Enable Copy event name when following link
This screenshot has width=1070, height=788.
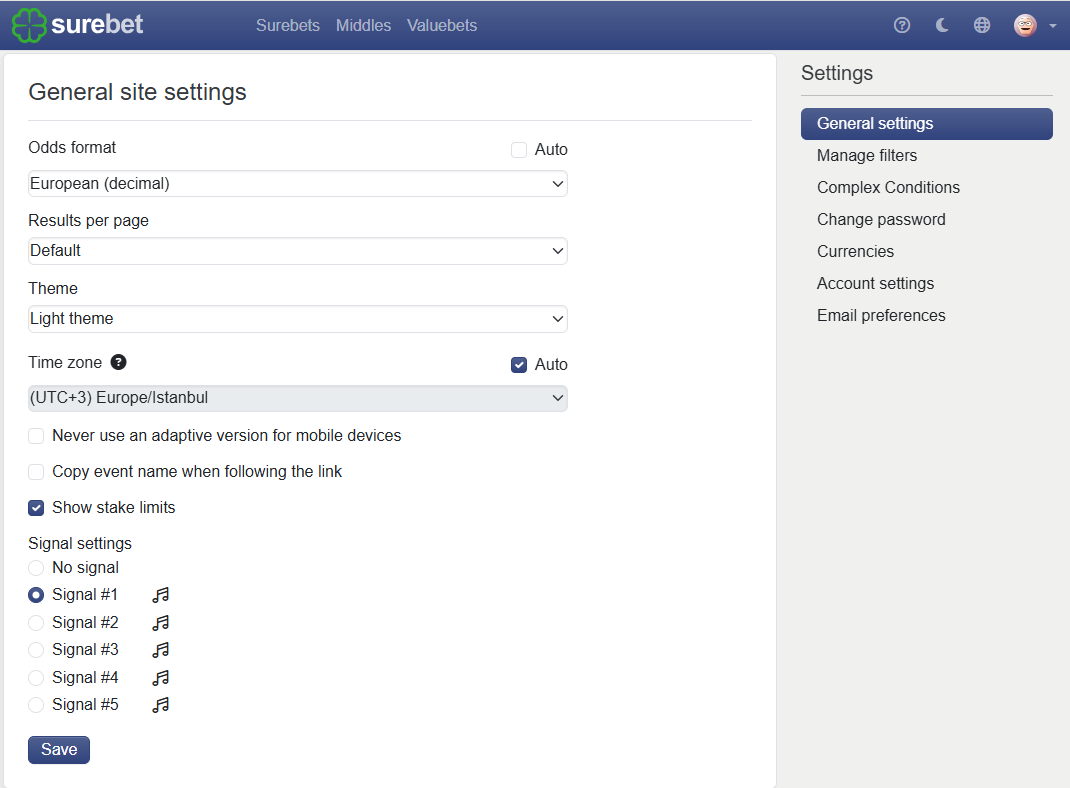[36, 471]
